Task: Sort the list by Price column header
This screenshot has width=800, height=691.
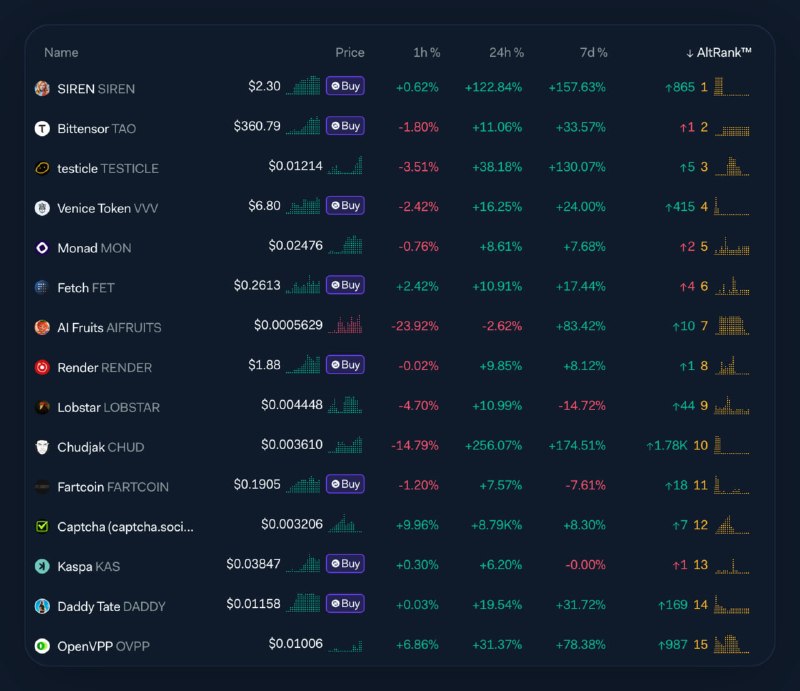Action: tap(350, 52)
